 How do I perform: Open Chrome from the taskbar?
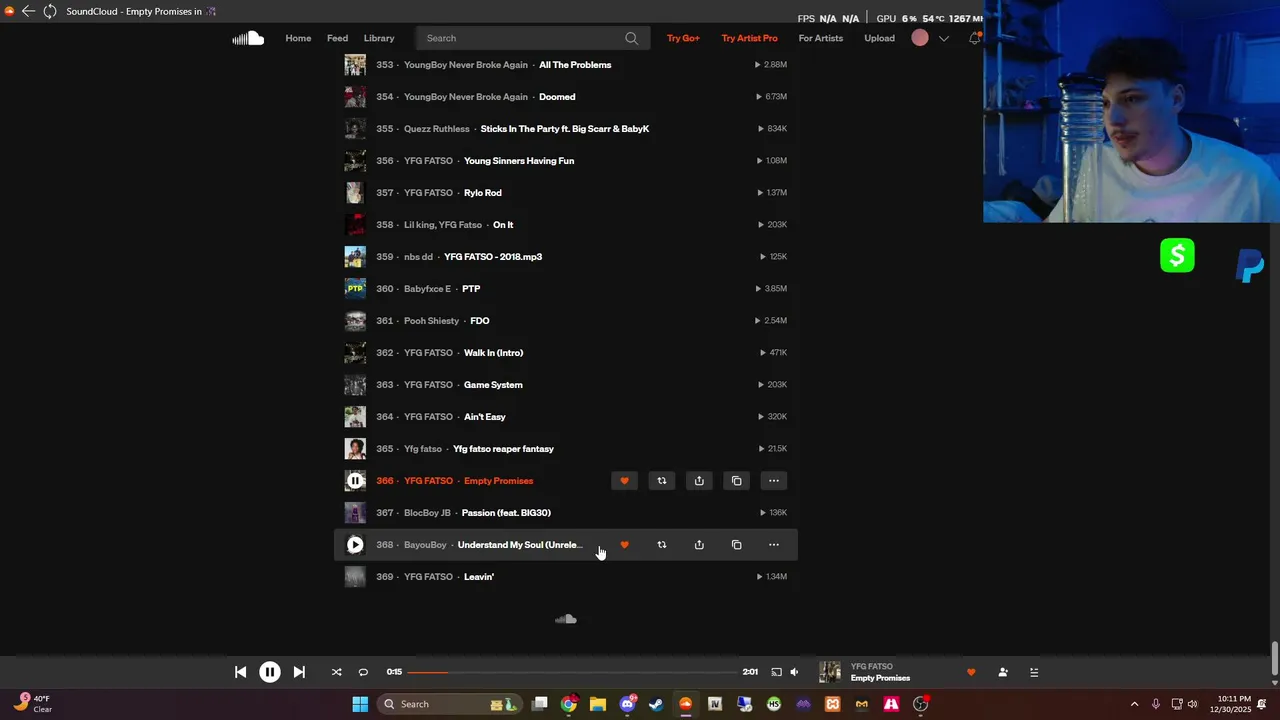click(569, 704)
